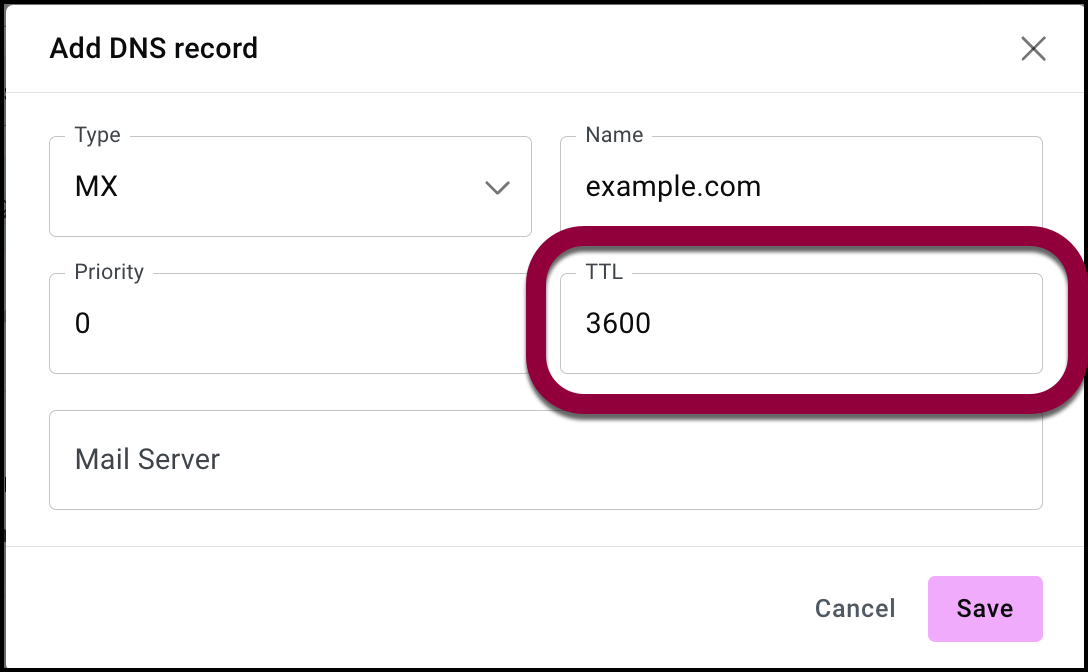Close the Add DNS record dialog
Viewport: 1088px width, 672px height.
click(x=1033, y=49)
